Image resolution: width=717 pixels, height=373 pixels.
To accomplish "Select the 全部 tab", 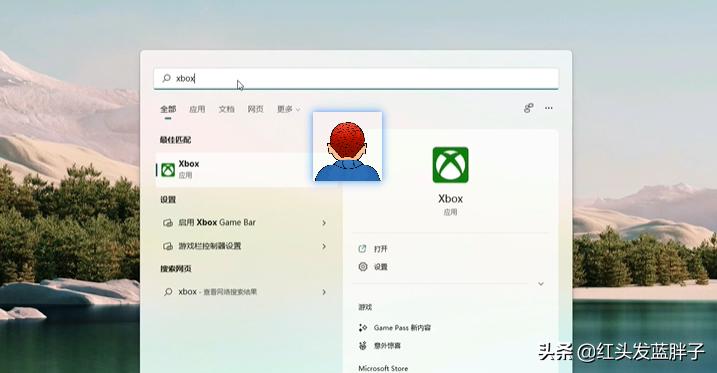I will 168,109.
